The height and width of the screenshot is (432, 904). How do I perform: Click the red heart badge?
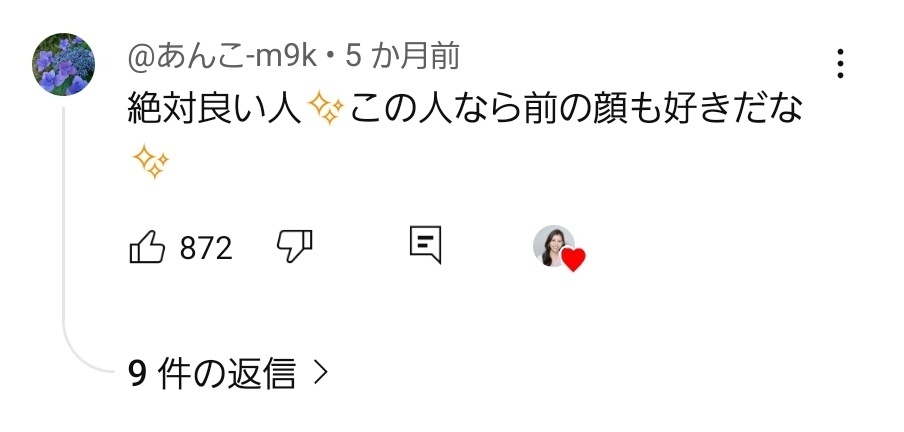(573, 260)
